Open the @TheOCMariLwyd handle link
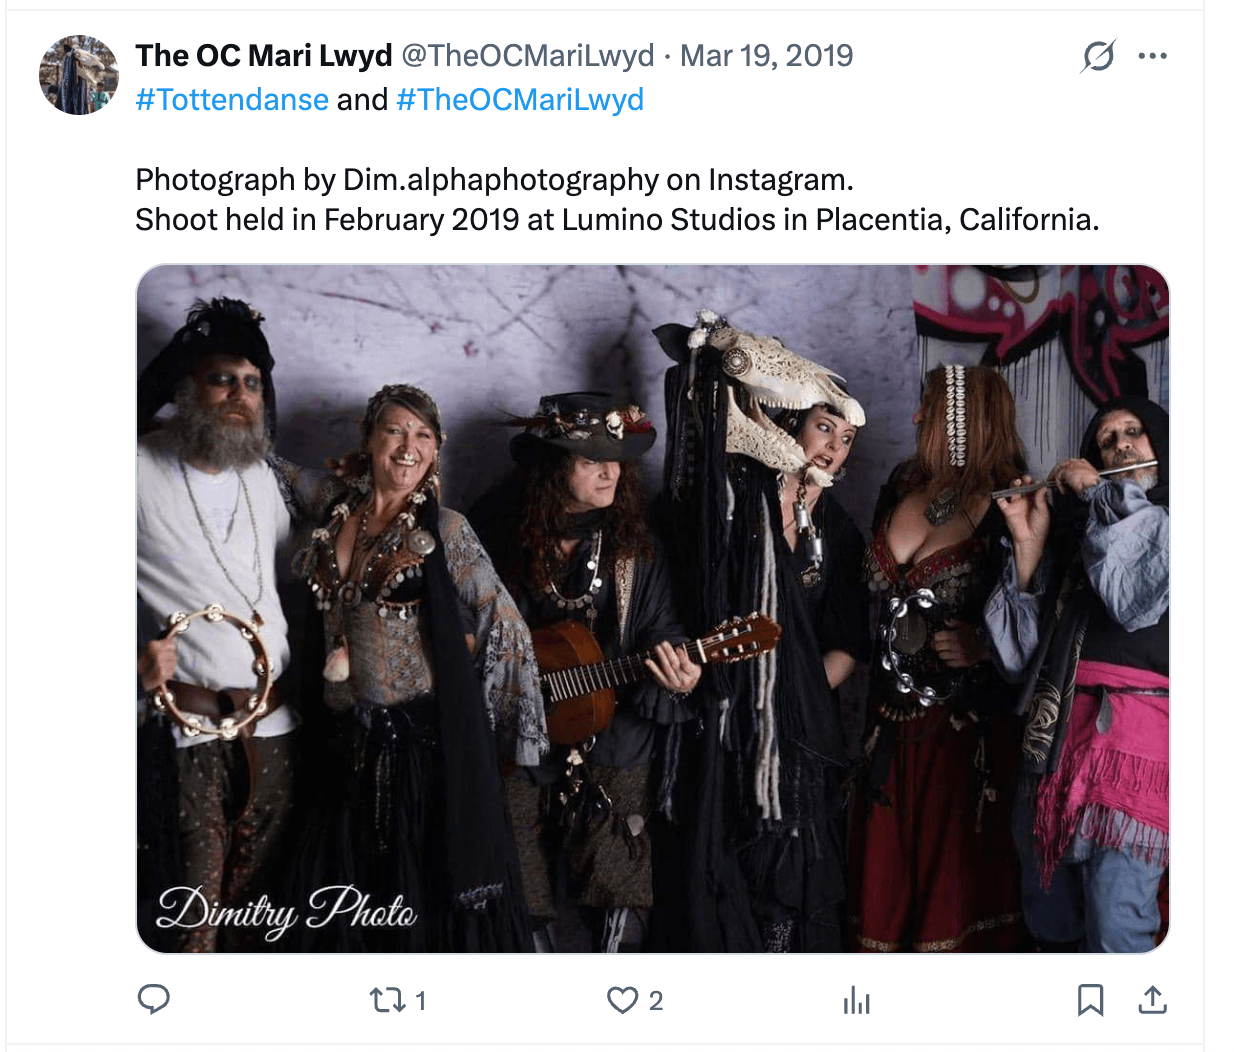1234x1052 pixels. pos(527,56)
